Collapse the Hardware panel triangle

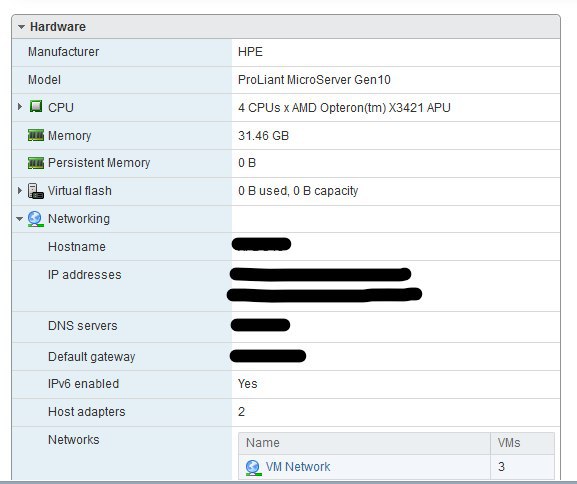click(21, 27)
